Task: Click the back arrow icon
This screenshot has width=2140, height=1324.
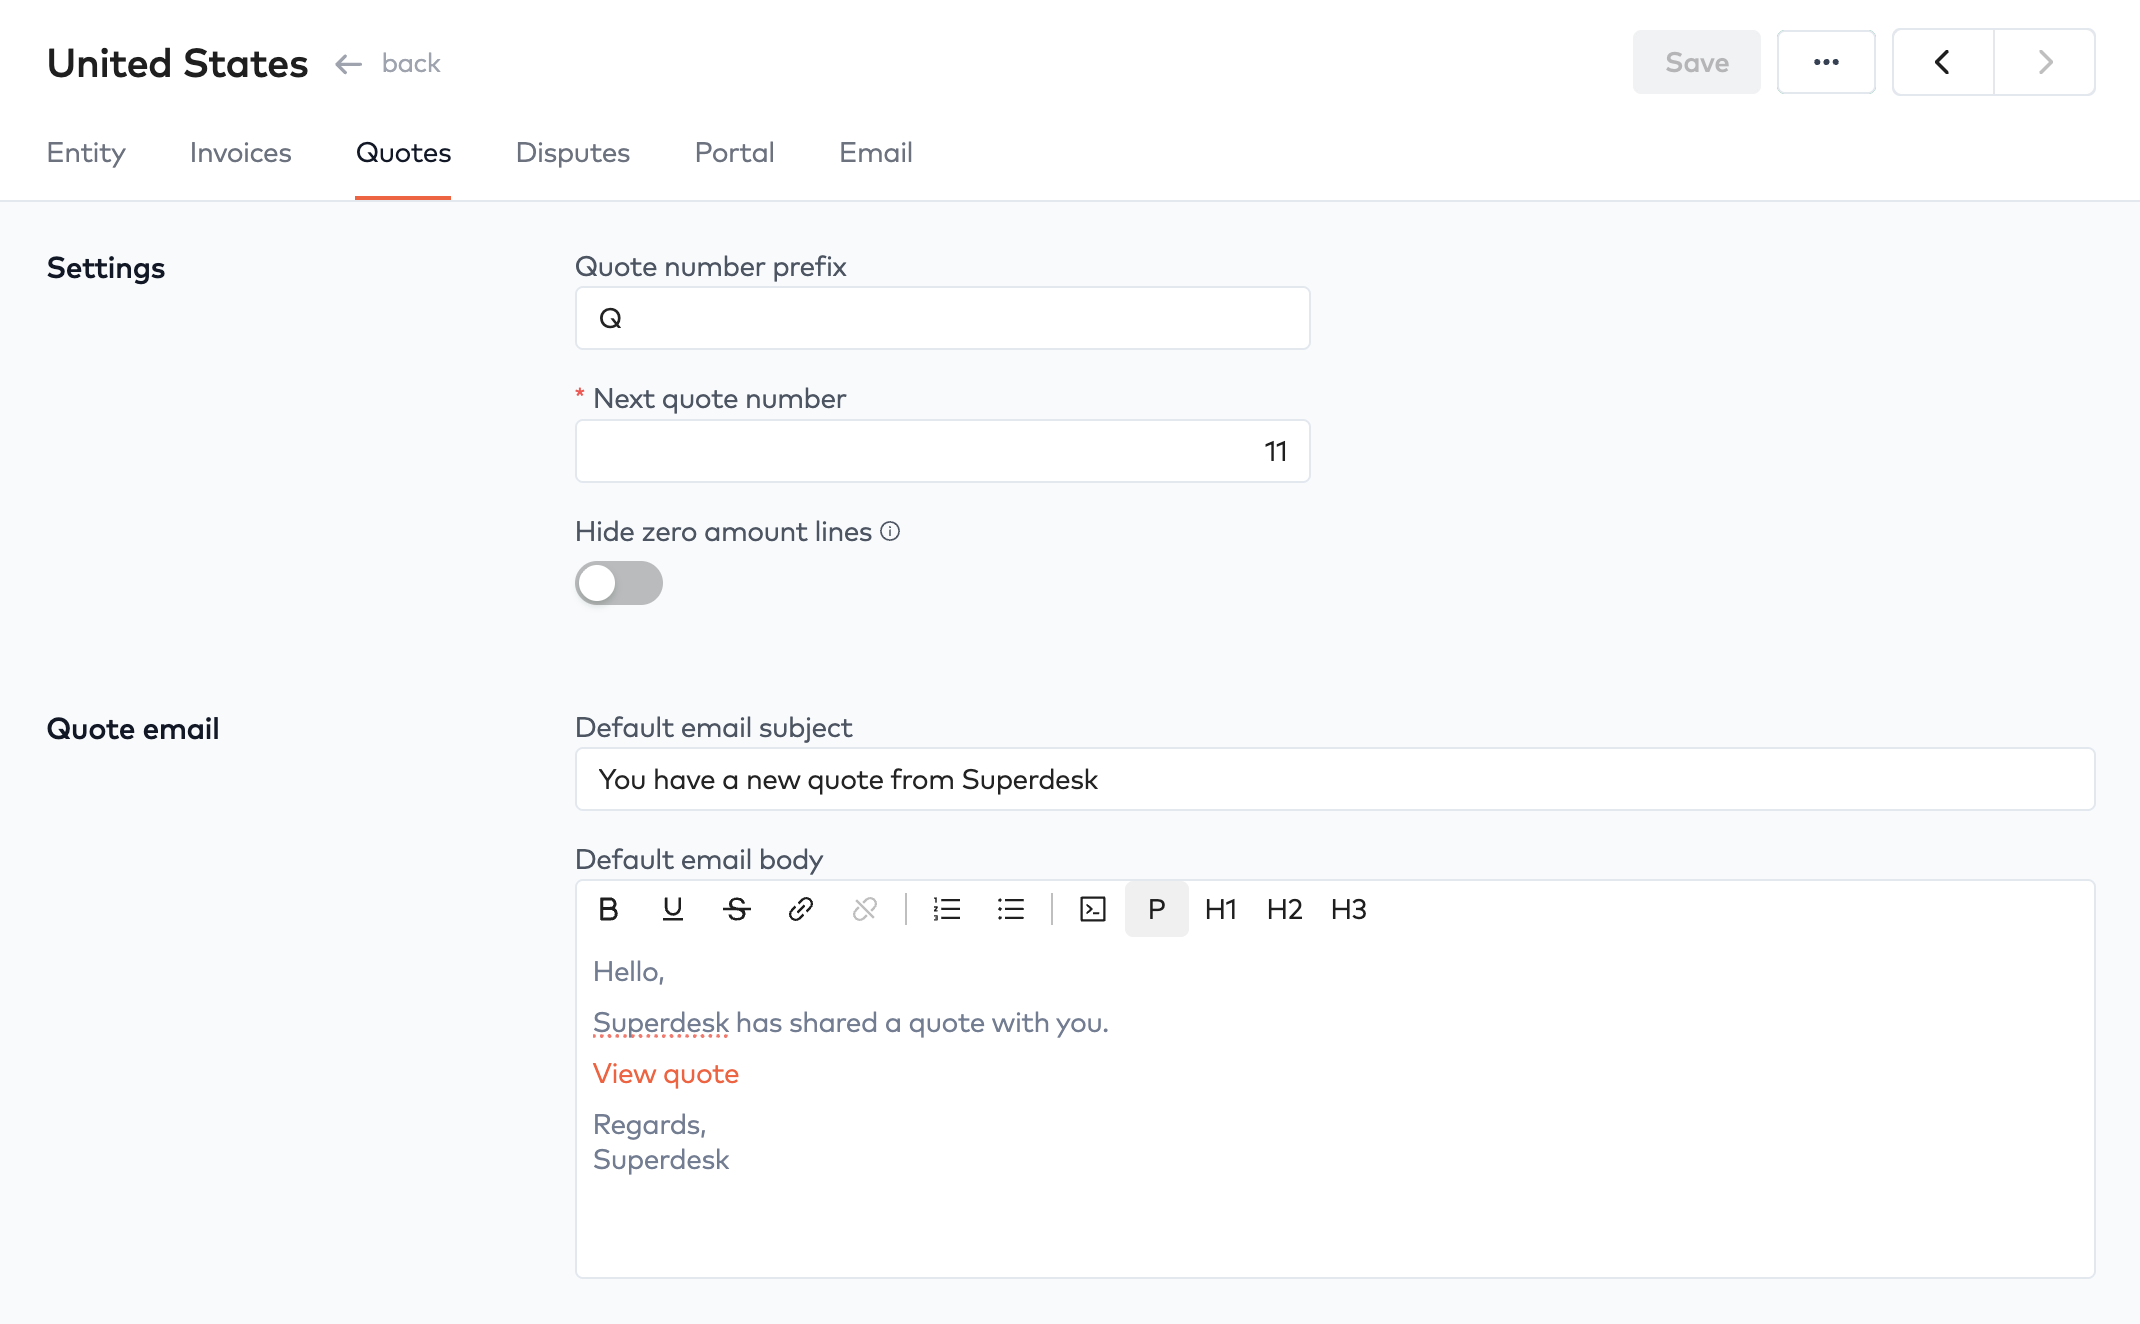Action: tap(348, 64)
